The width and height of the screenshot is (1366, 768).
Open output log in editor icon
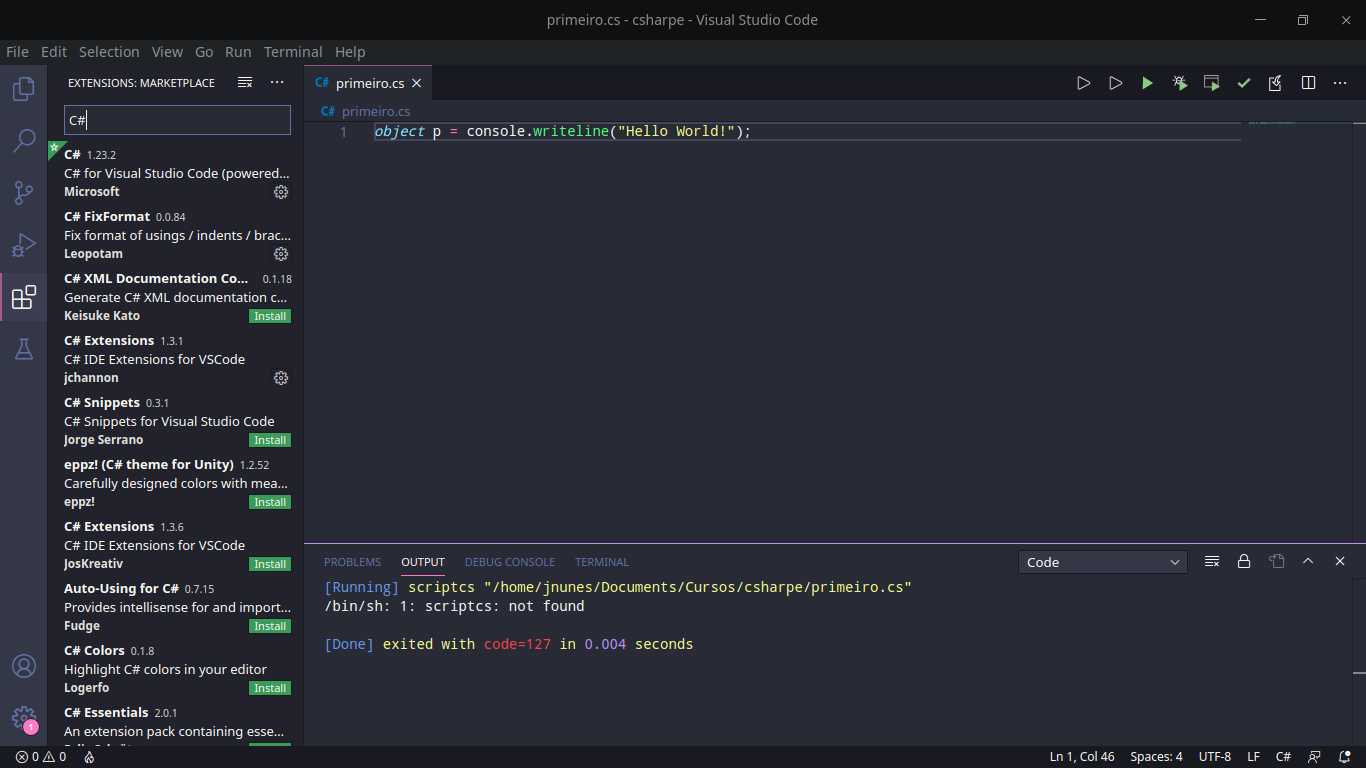click(x=1276, y=562)
